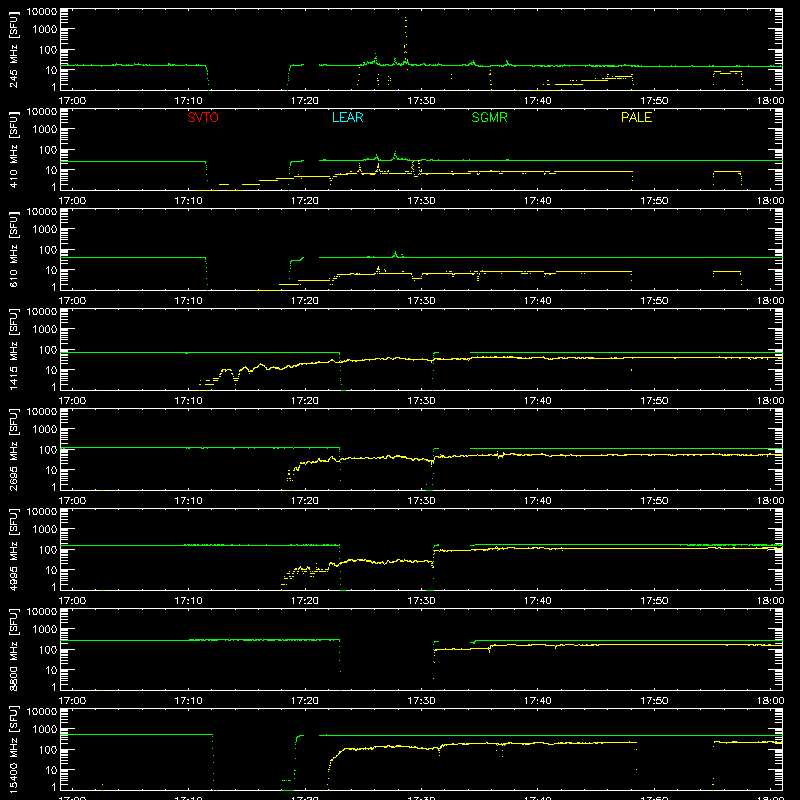Click the 17:50 label under the 8800 MHz plot
The image size is (800, 800).
654,701
